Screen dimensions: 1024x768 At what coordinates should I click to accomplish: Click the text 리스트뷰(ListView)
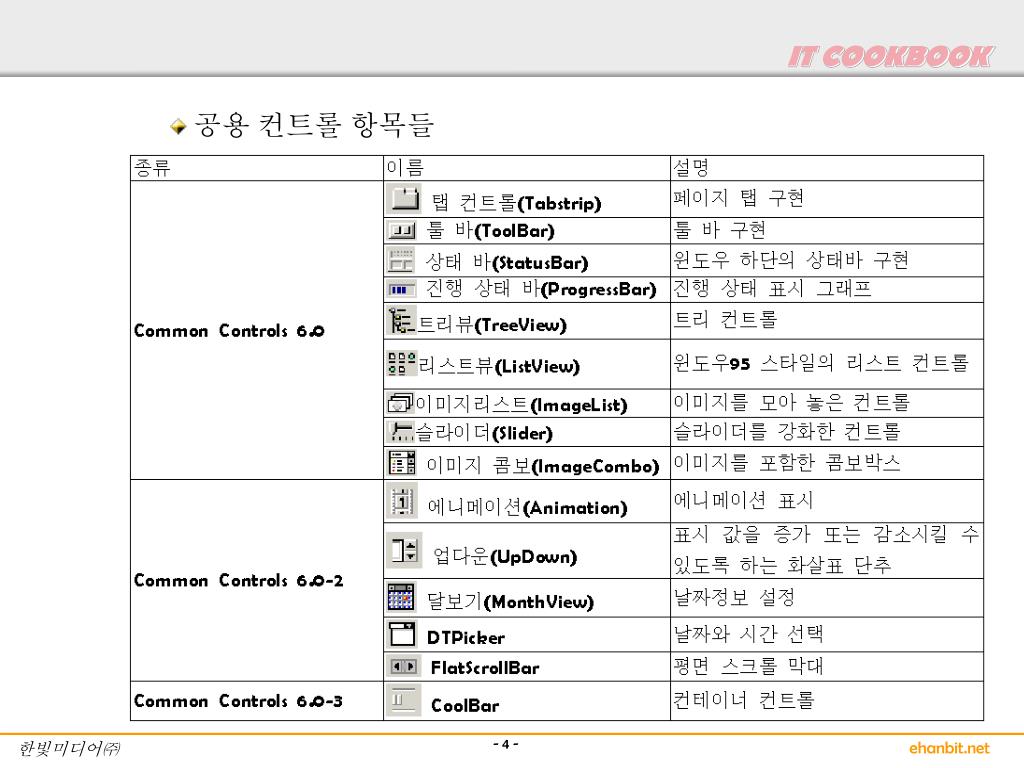click(x=499, y=365)
